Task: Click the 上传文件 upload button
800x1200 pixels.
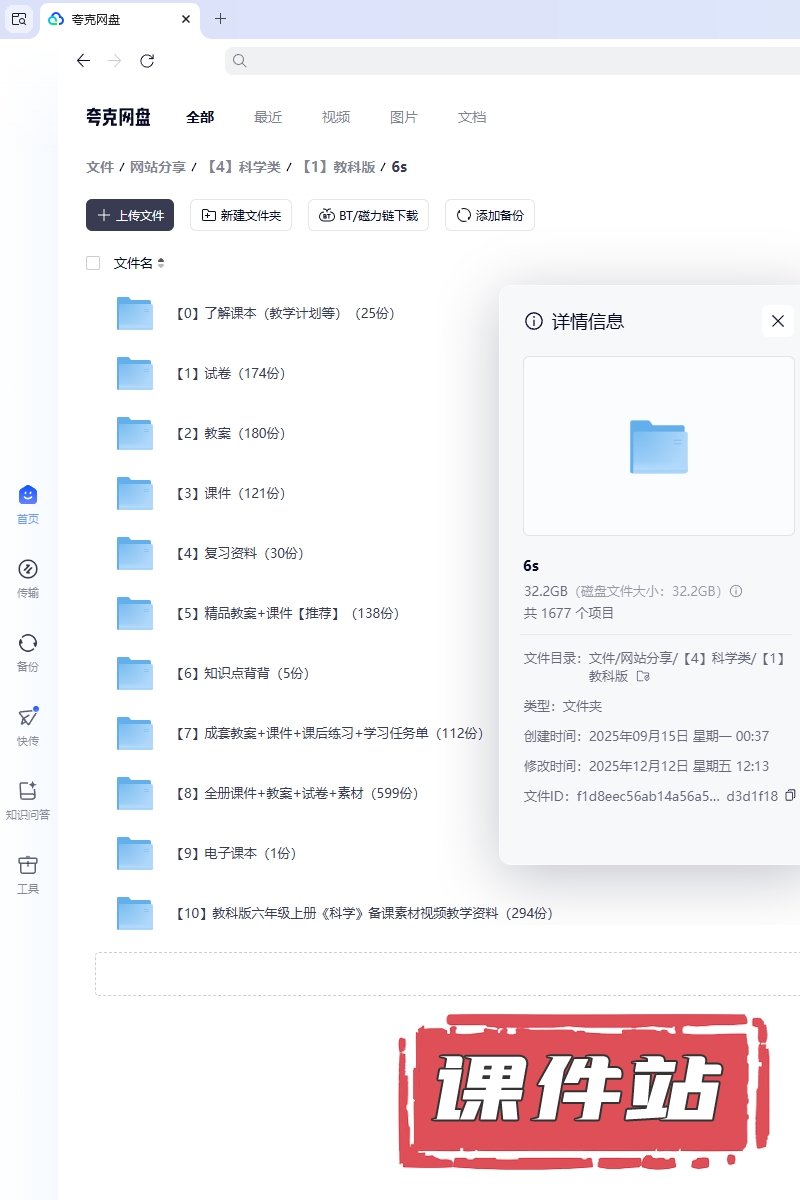Action: click(x=130, y=215)
